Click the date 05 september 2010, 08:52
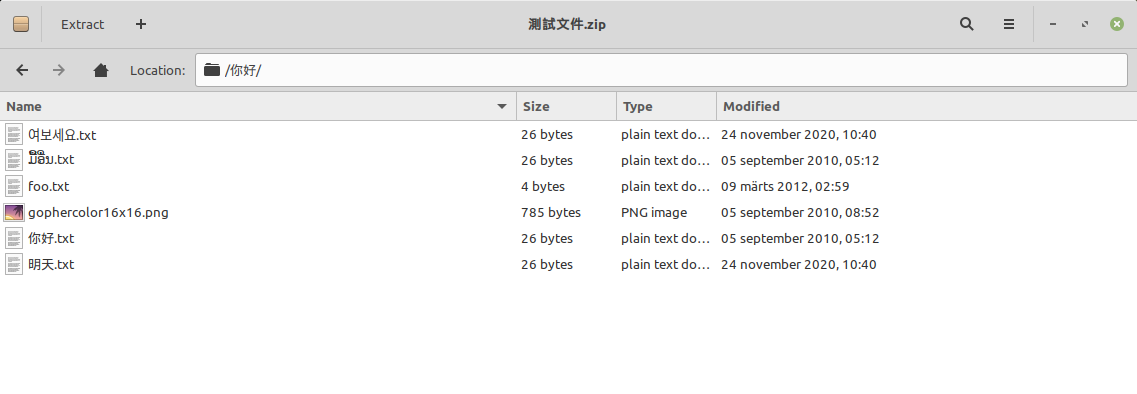Image resolution: width=1137 pixels, height=394 pixels. [x=800, y=213]
